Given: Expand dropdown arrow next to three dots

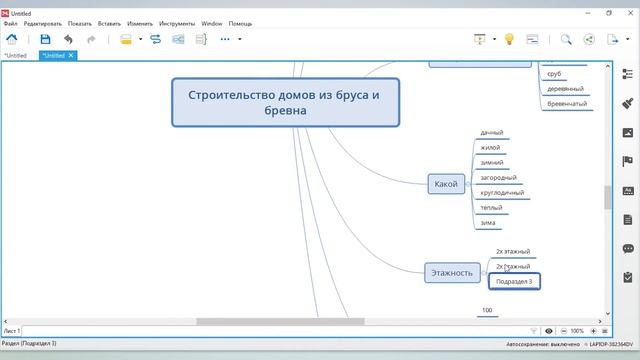Looking at the screenshot, I should point(240,39).
